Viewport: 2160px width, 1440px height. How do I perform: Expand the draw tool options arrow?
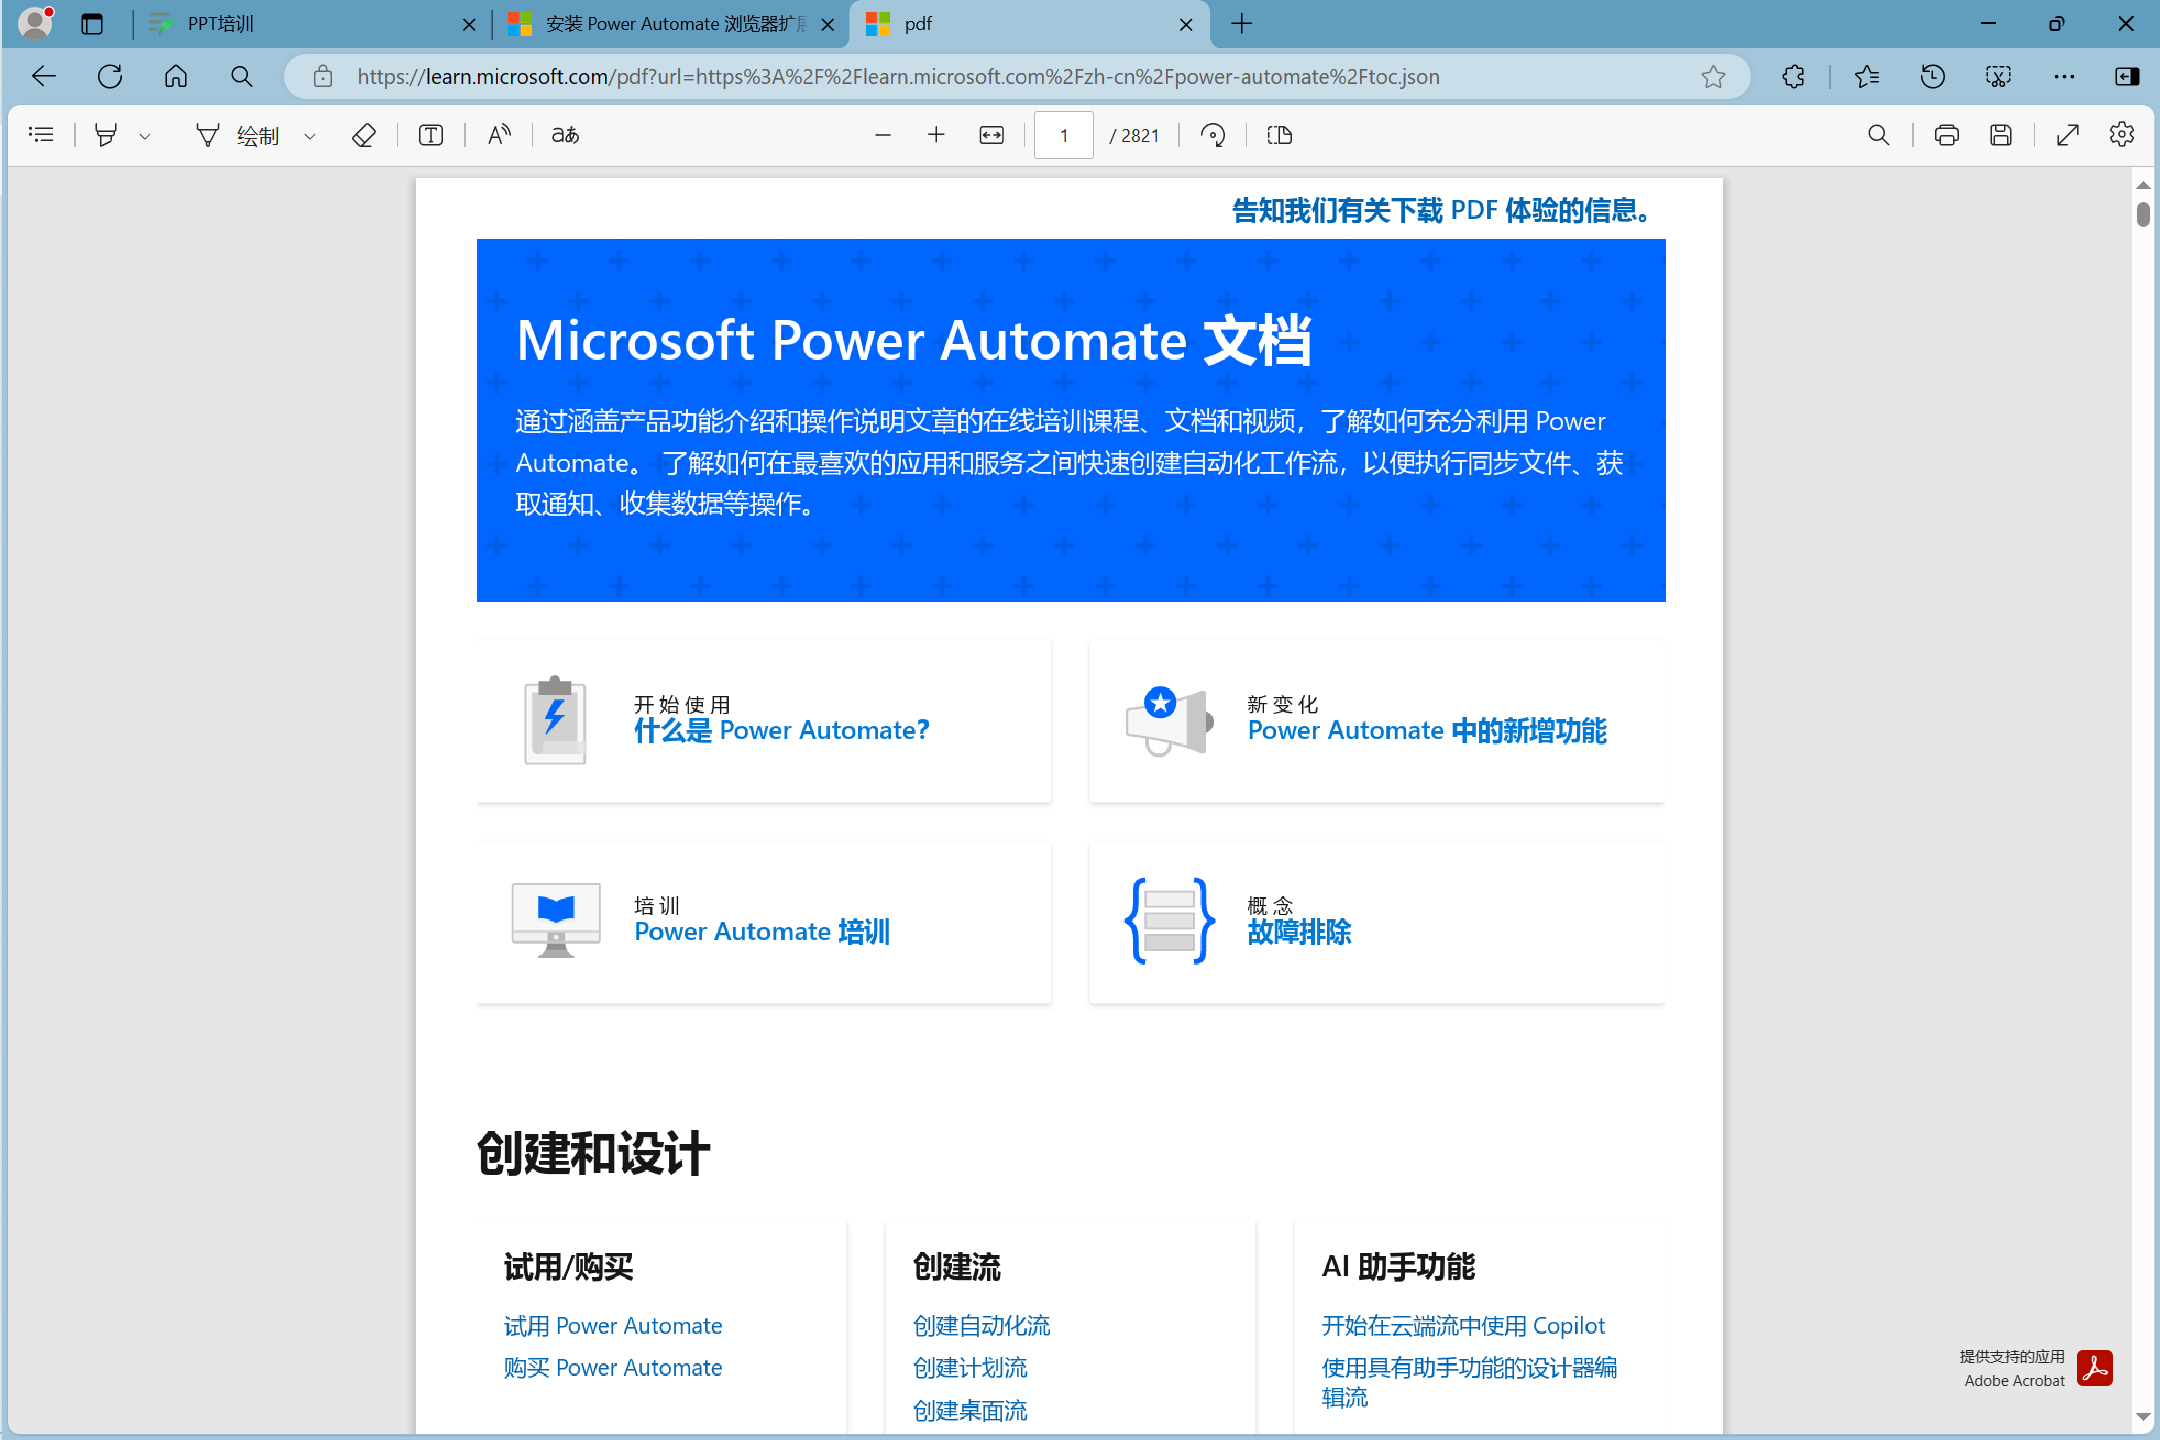[310, 137]
